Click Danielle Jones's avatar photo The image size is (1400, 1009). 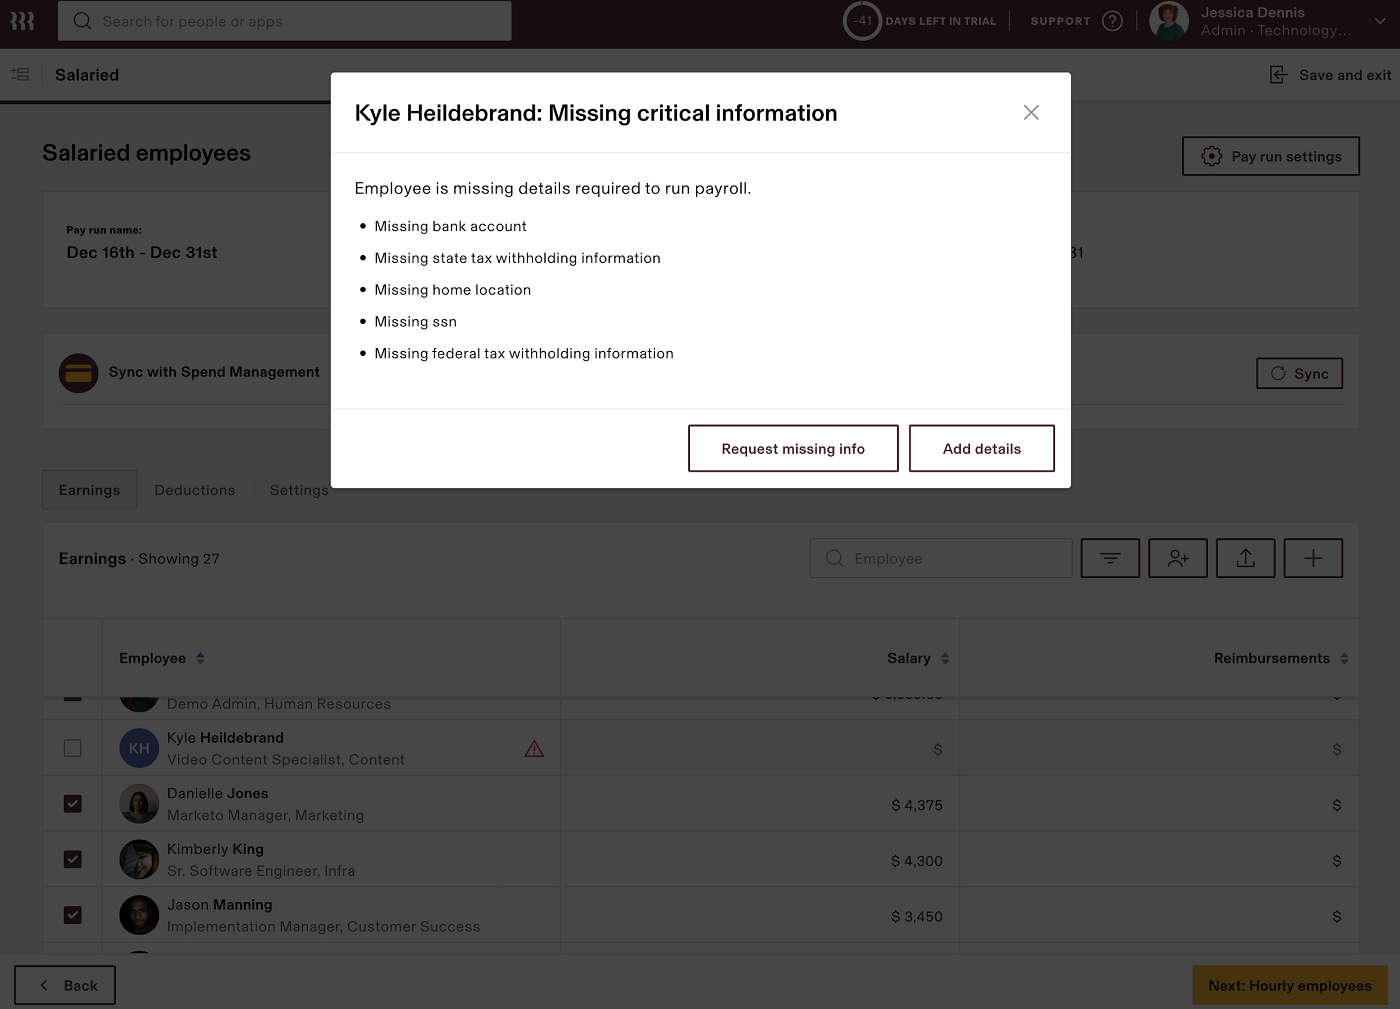139,804
